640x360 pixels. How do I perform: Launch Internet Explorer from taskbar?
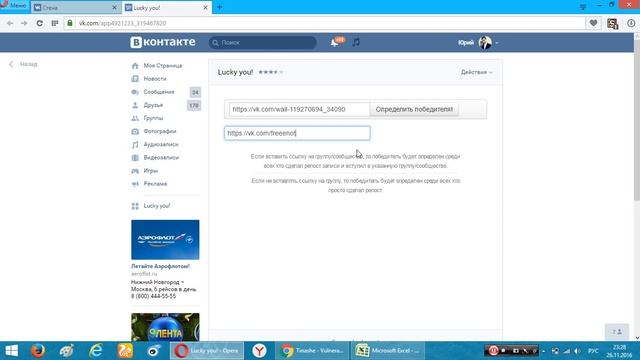(x=96, y=351)
